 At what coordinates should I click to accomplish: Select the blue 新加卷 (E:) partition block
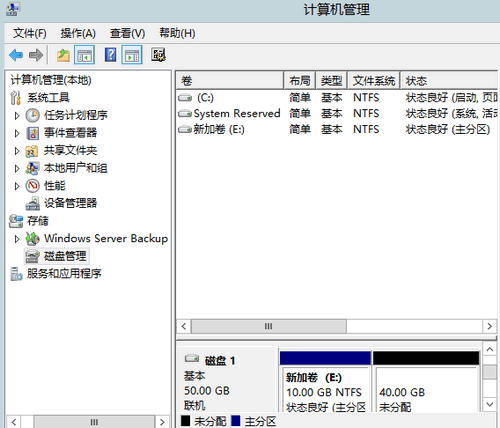click(x=325, y=382)
